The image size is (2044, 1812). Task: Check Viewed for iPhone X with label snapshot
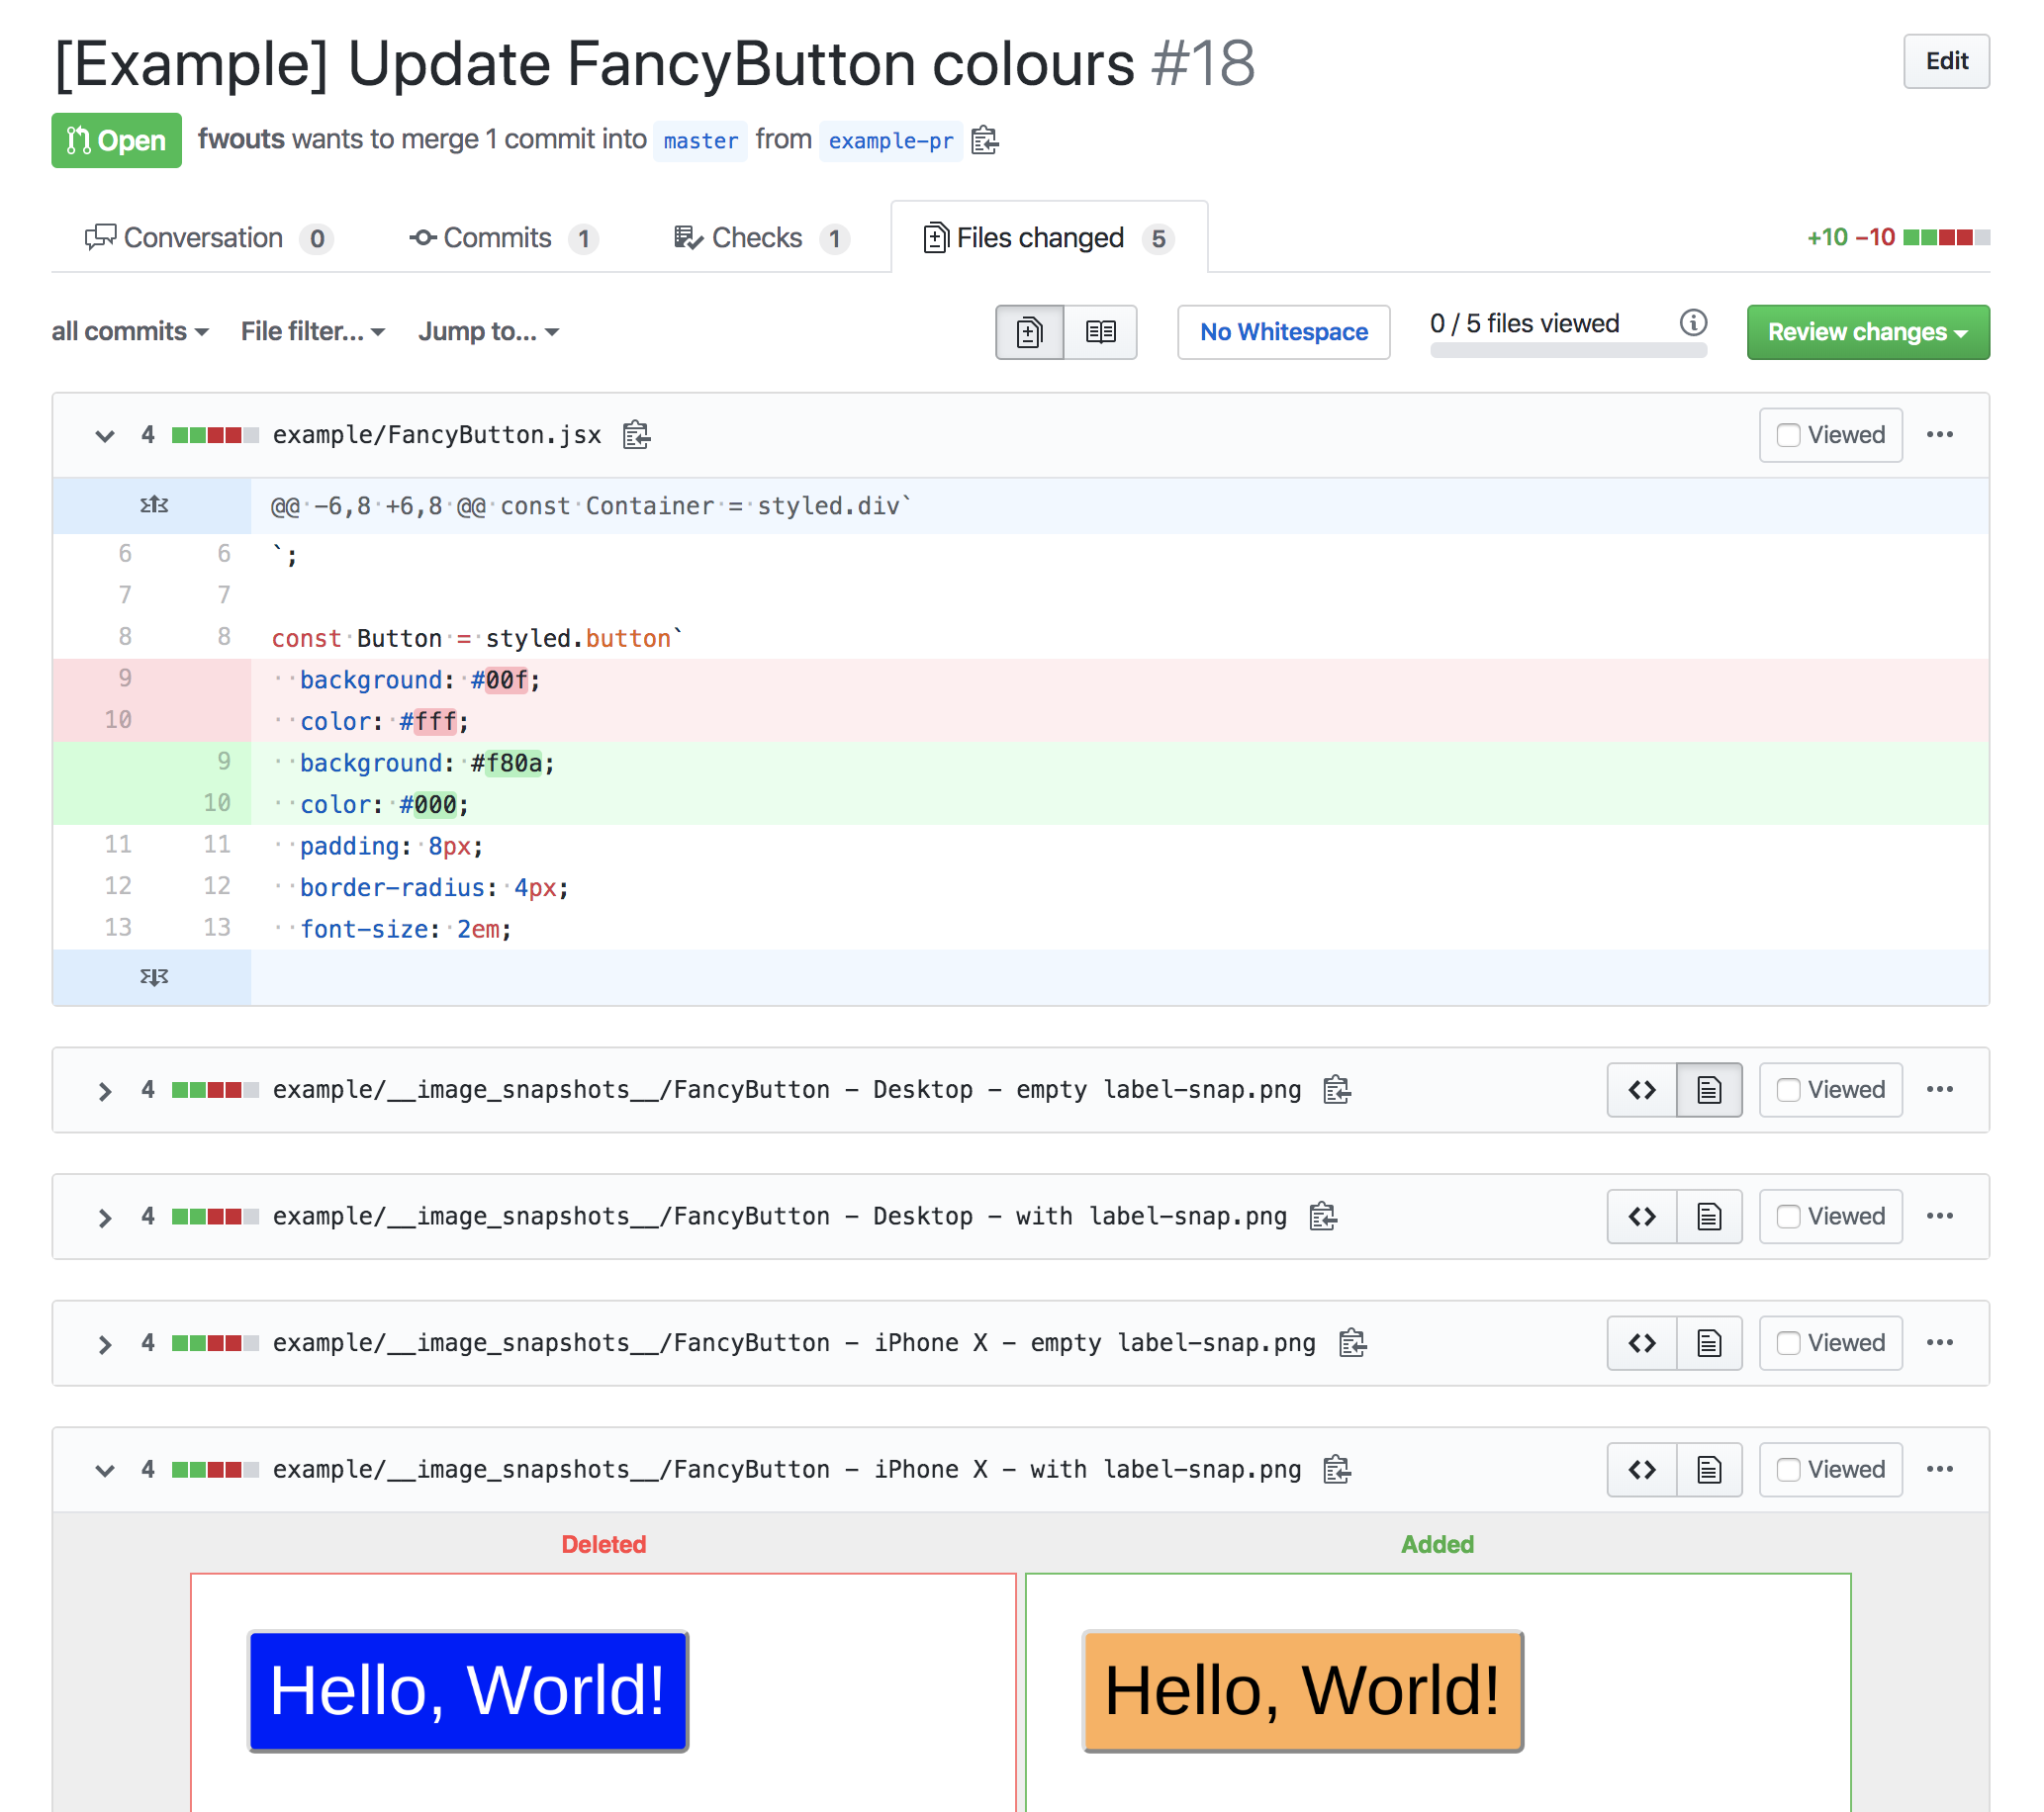point(1789,1469)
